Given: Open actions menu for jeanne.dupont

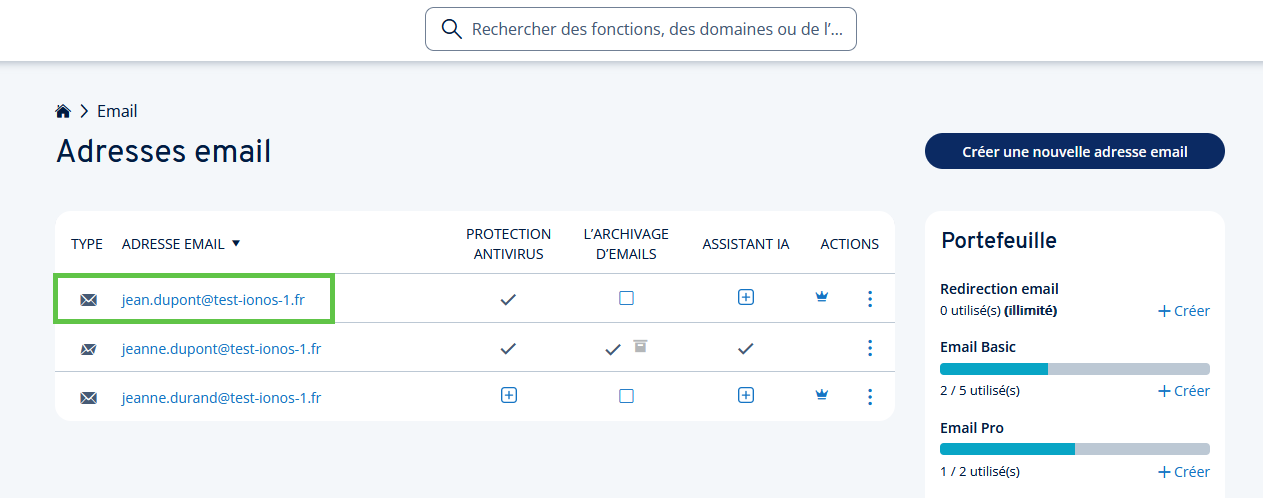Looking at the screenshot, I should (x=869, y=348).
